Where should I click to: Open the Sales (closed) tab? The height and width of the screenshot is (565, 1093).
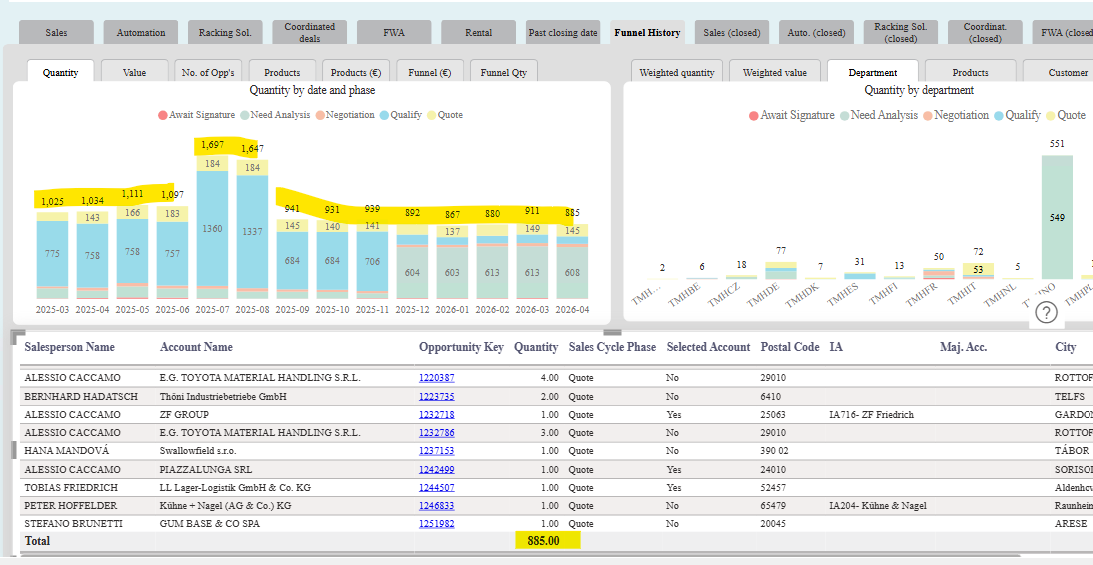coord(732,33)
